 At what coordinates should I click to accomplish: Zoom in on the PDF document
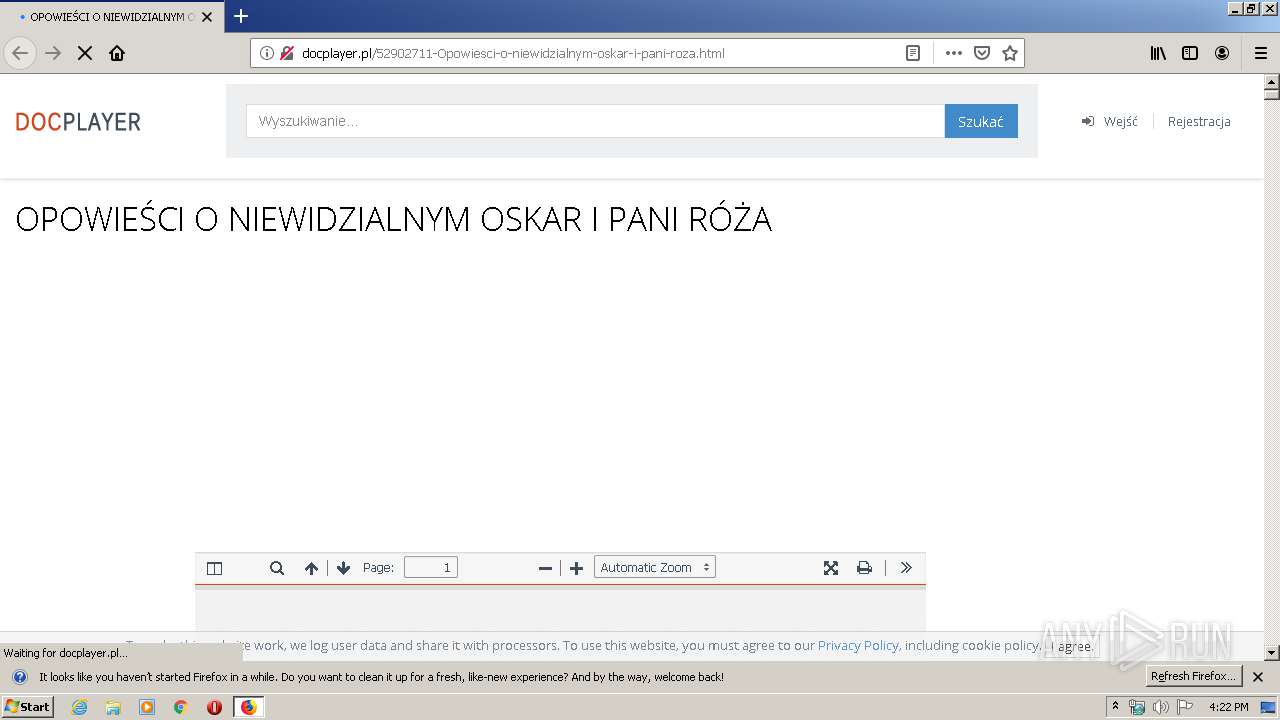576,568
